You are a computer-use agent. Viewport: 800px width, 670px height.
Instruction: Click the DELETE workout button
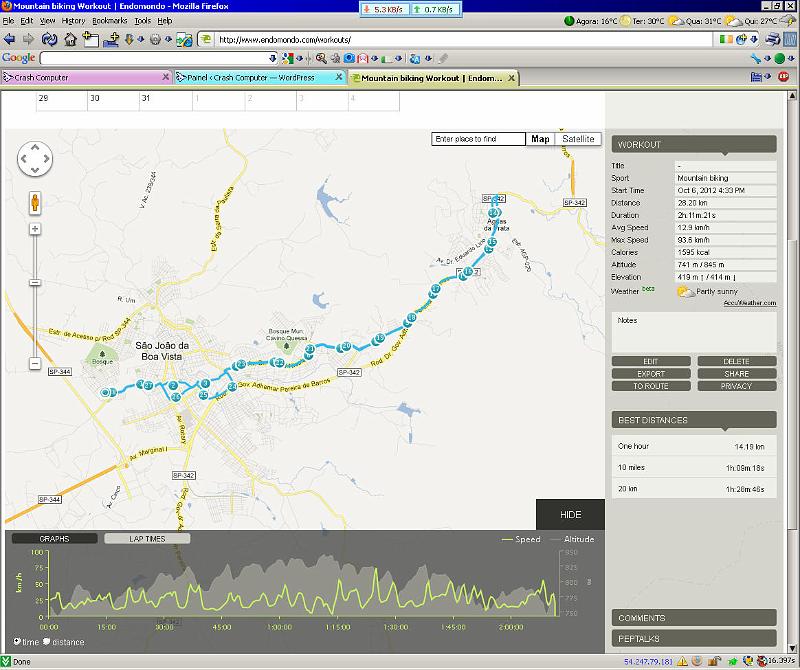[737, 361]
